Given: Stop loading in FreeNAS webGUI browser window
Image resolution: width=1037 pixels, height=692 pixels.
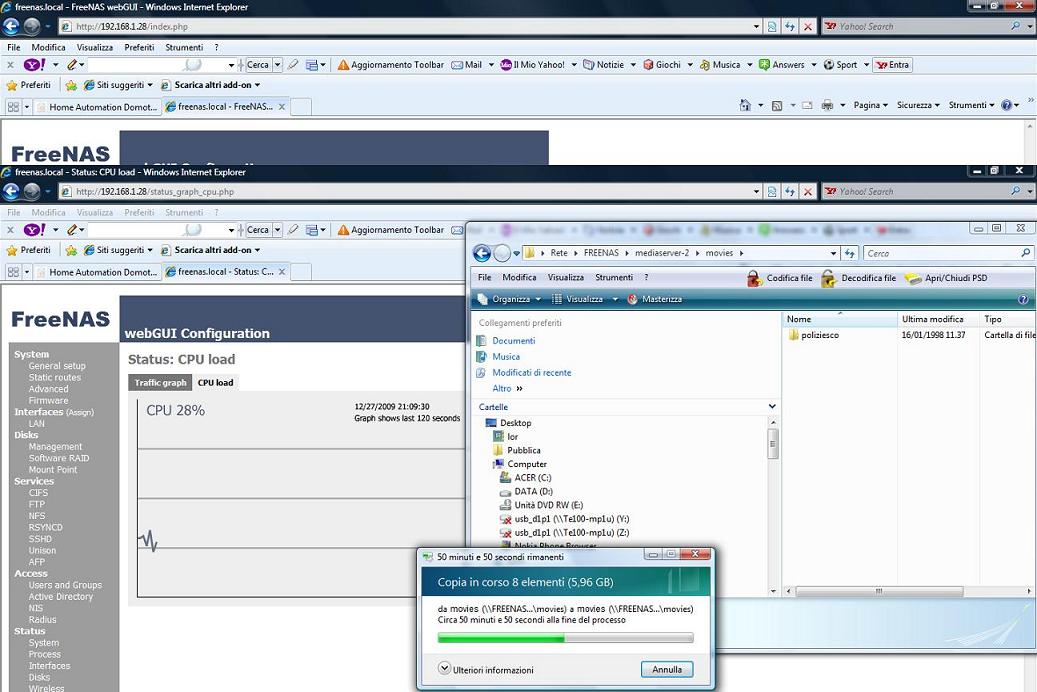Looking at the screenshot, I should click(x=808, y=26).
